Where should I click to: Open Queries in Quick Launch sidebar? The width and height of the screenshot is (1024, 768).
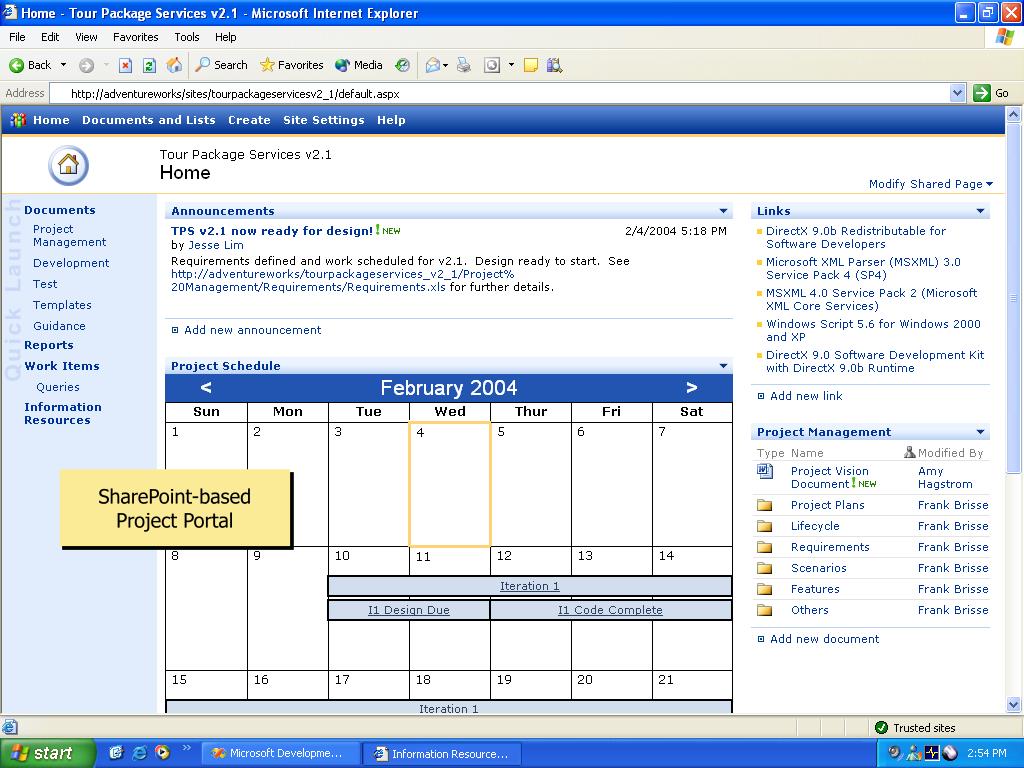58,387
